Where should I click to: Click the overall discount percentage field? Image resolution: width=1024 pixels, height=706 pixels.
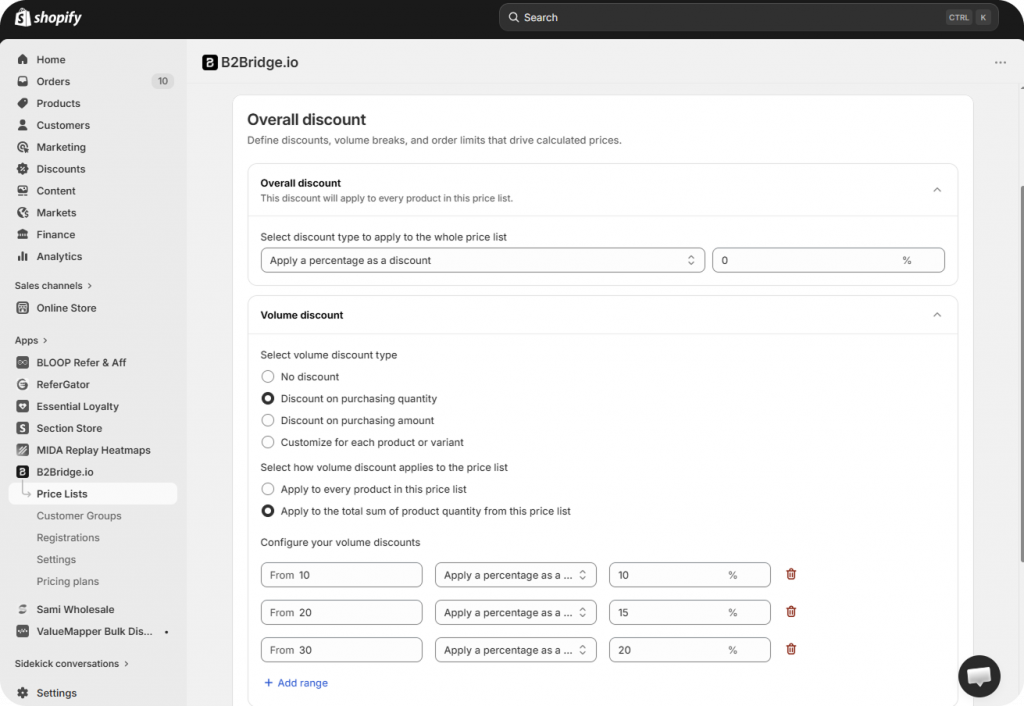coord(828,260)
